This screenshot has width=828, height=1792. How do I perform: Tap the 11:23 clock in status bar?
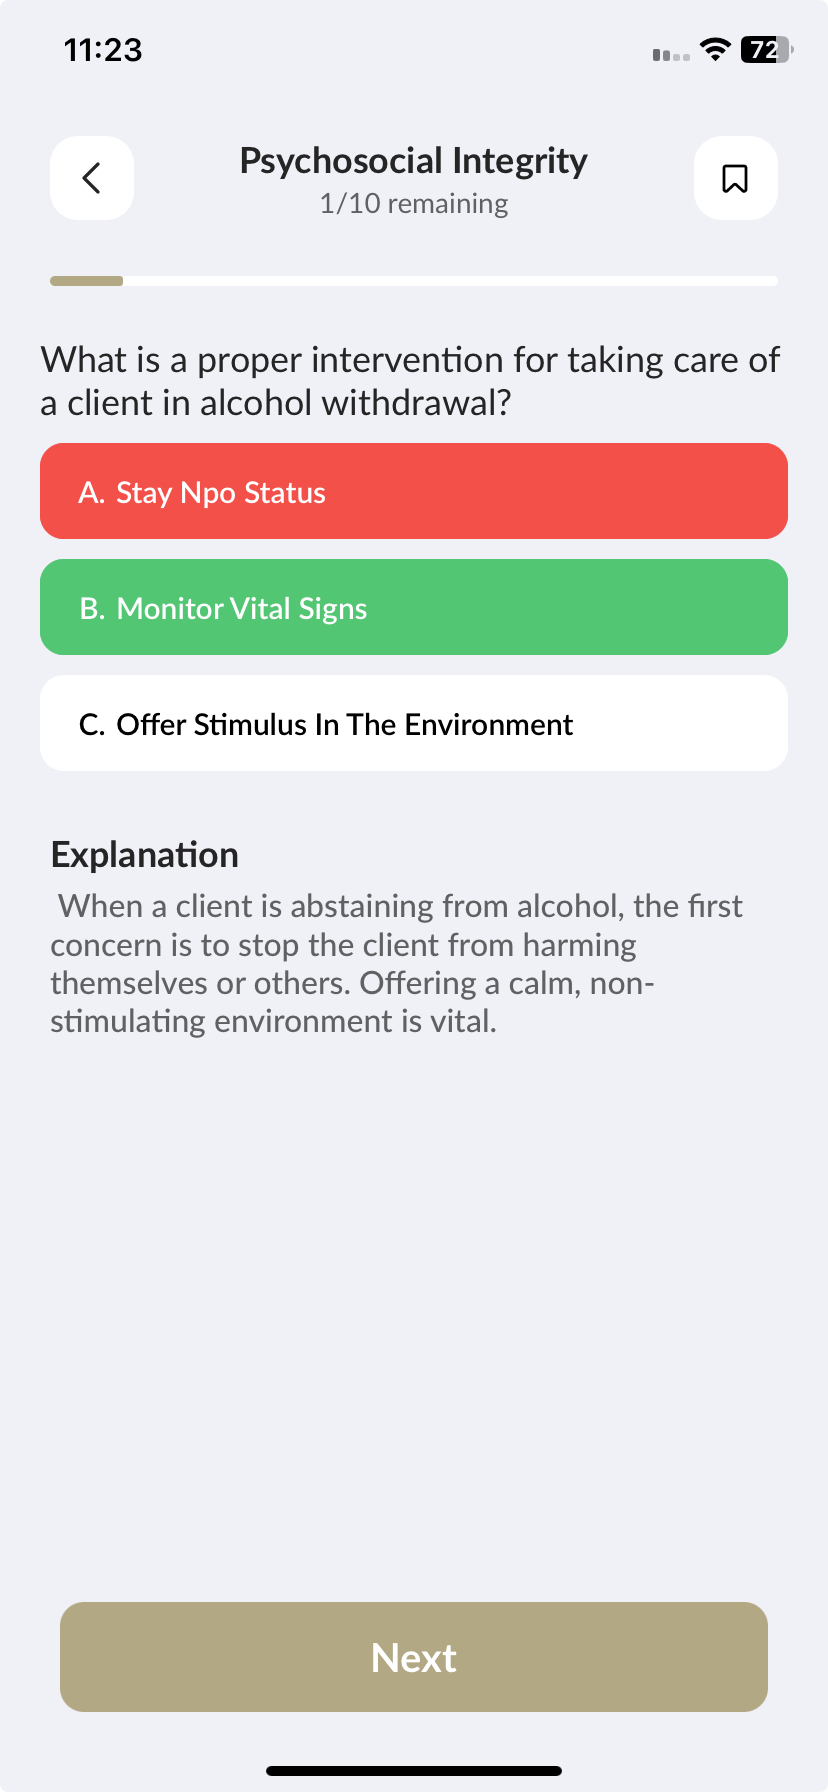pyautogui.click(x=103, y=49)
